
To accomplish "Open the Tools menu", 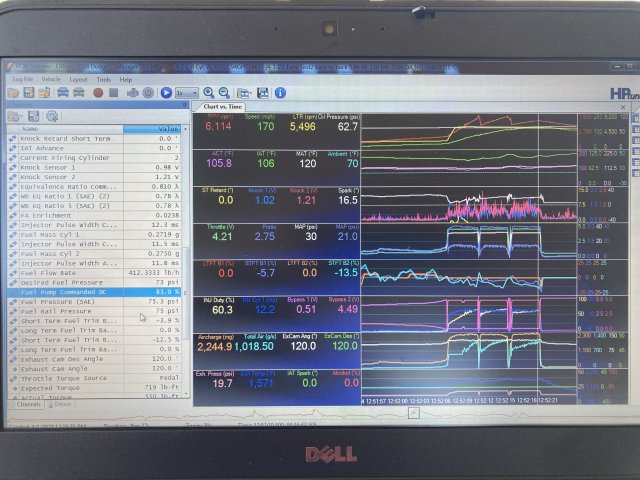I will [x=103, y=79].
